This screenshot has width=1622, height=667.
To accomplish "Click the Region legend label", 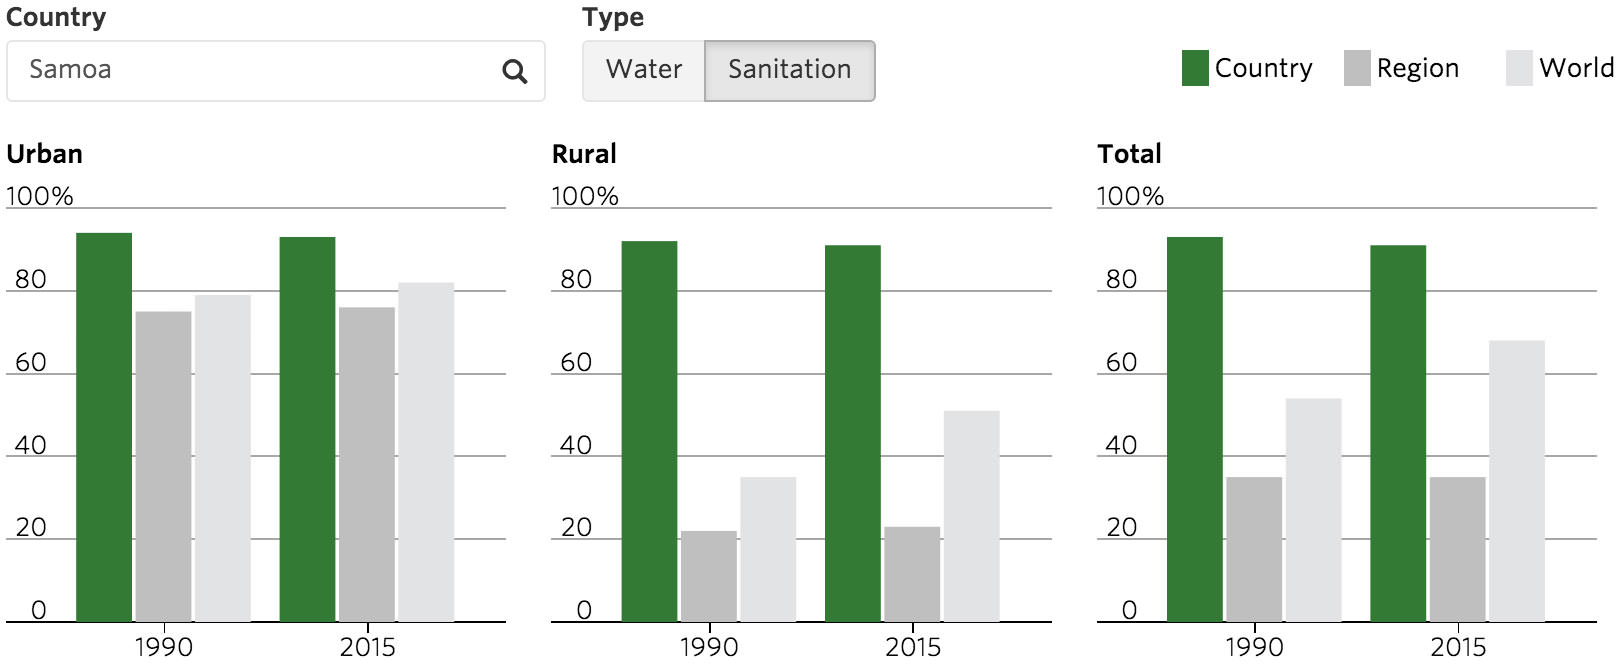I will [x=1417, y=68].
